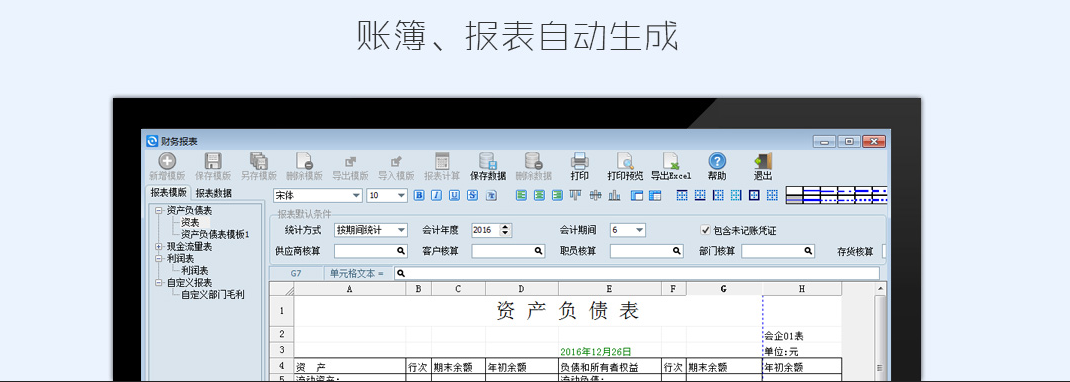Click the third border style icon
The width and height of the screenshot is (1070, 382).
coord(718,195)
